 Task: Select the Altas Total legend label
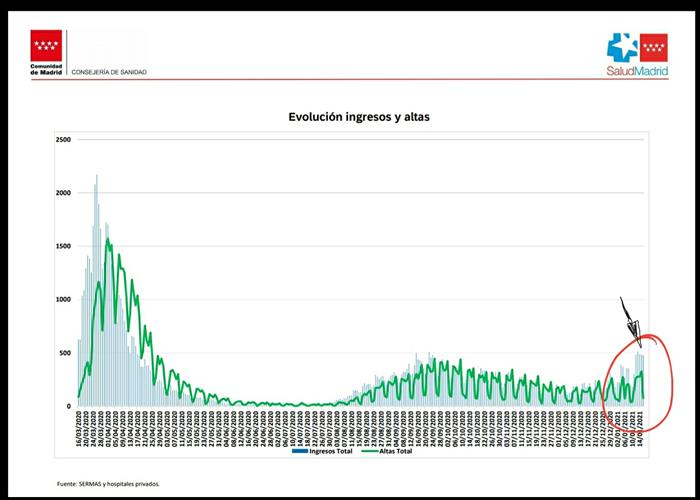(x=394, y=451)
